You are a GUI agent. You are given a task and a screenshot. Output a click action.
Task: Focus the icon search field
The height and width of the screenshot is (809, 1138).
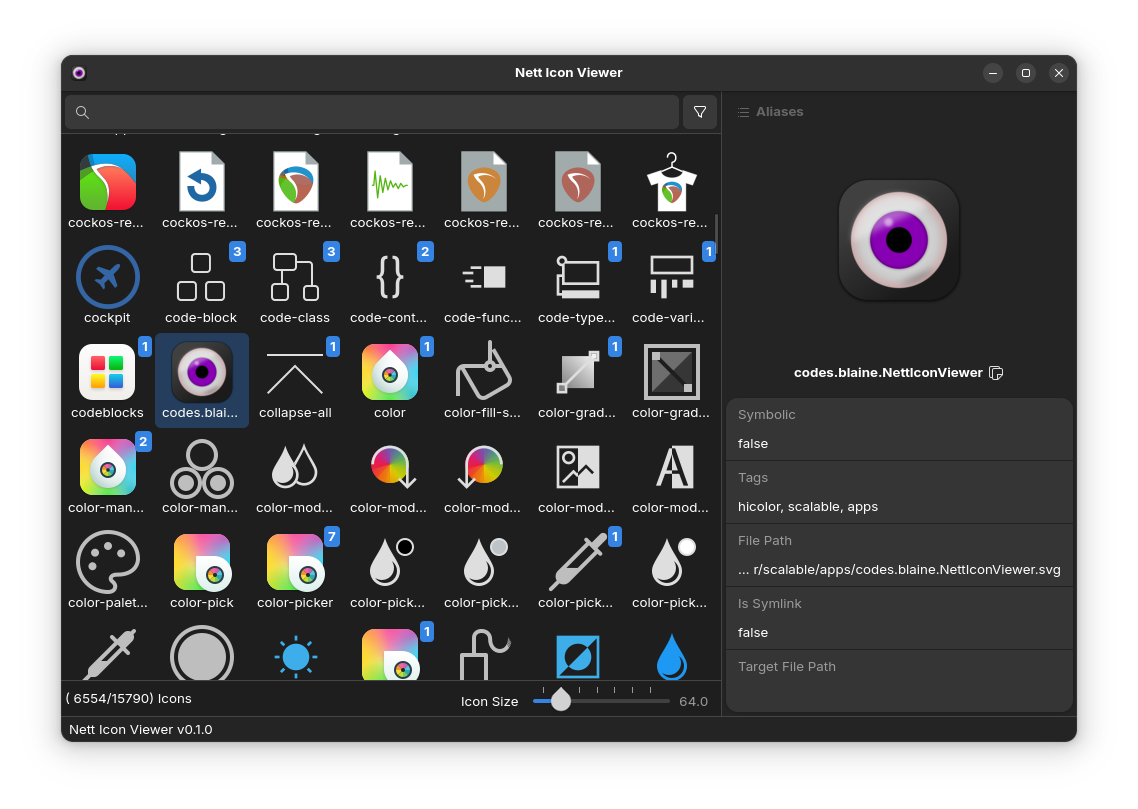(372, 112)
